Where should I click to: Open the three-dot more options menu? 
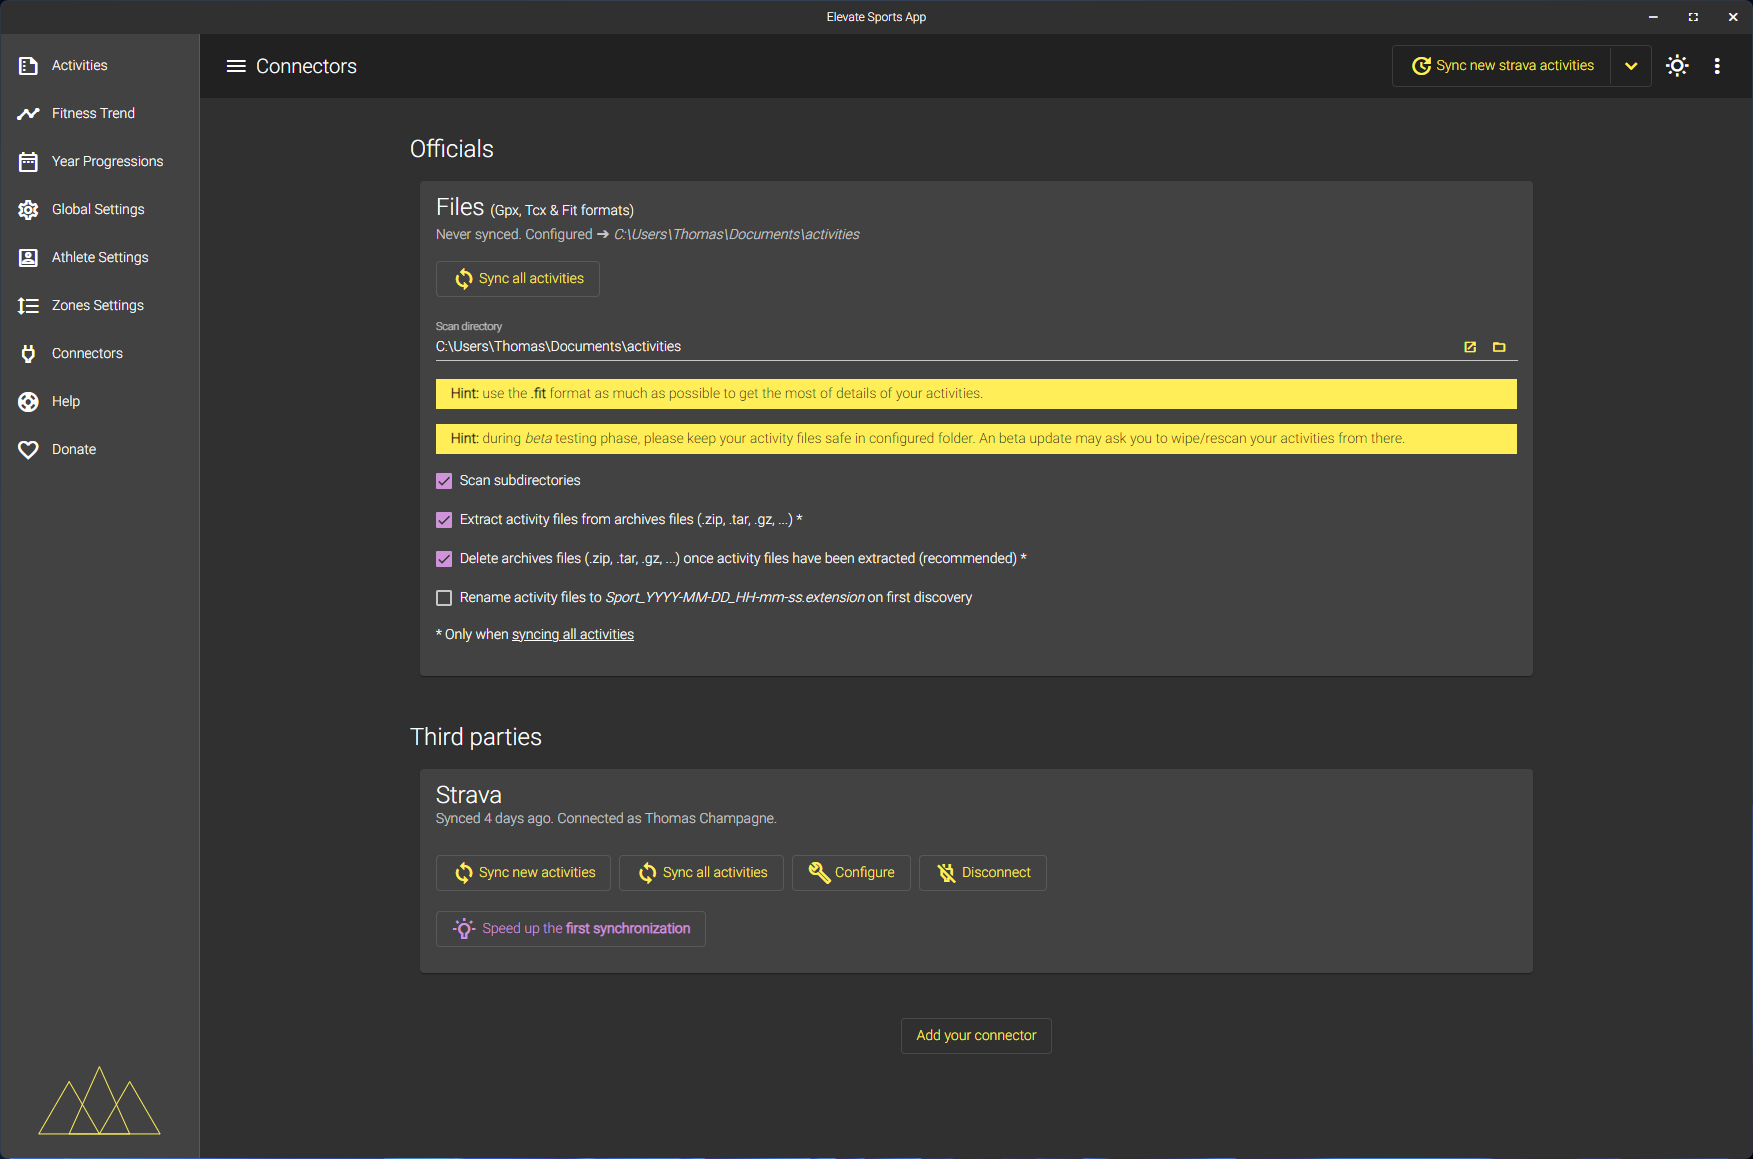pos(1717,66)
